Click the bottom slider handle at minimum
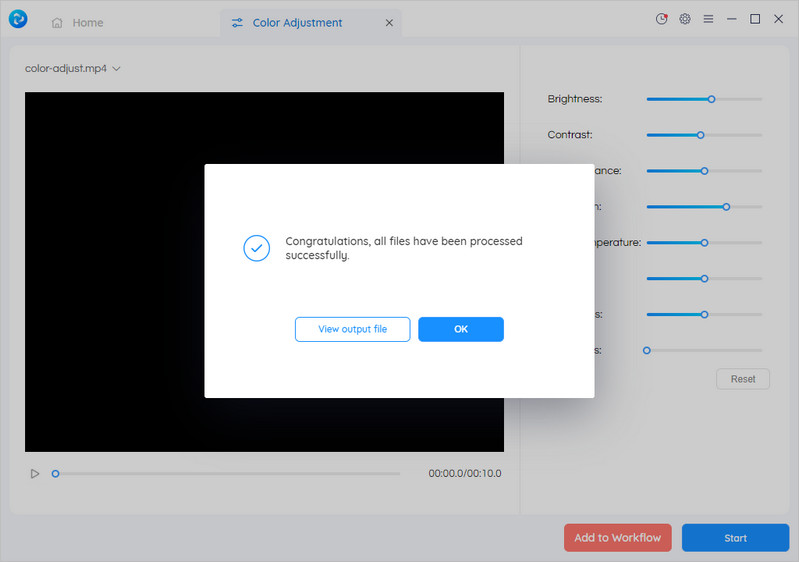Image resolution: width=799 pixels, height=562 pixels. [x=647, y=351]
